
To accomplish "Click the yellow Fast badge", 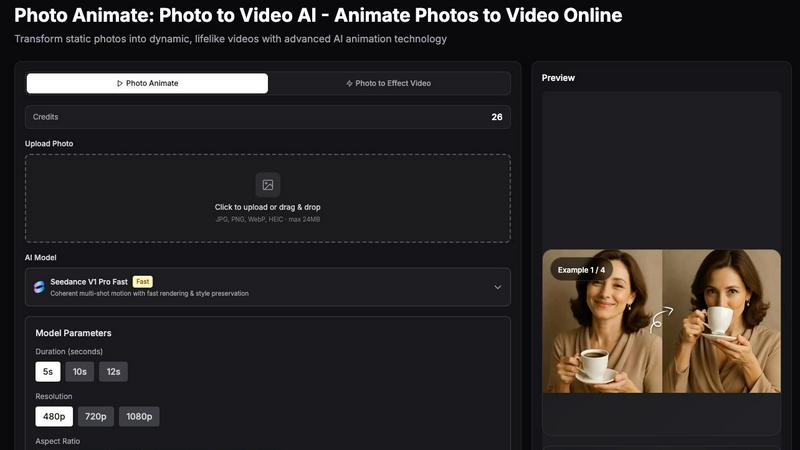I will point(142,282).
